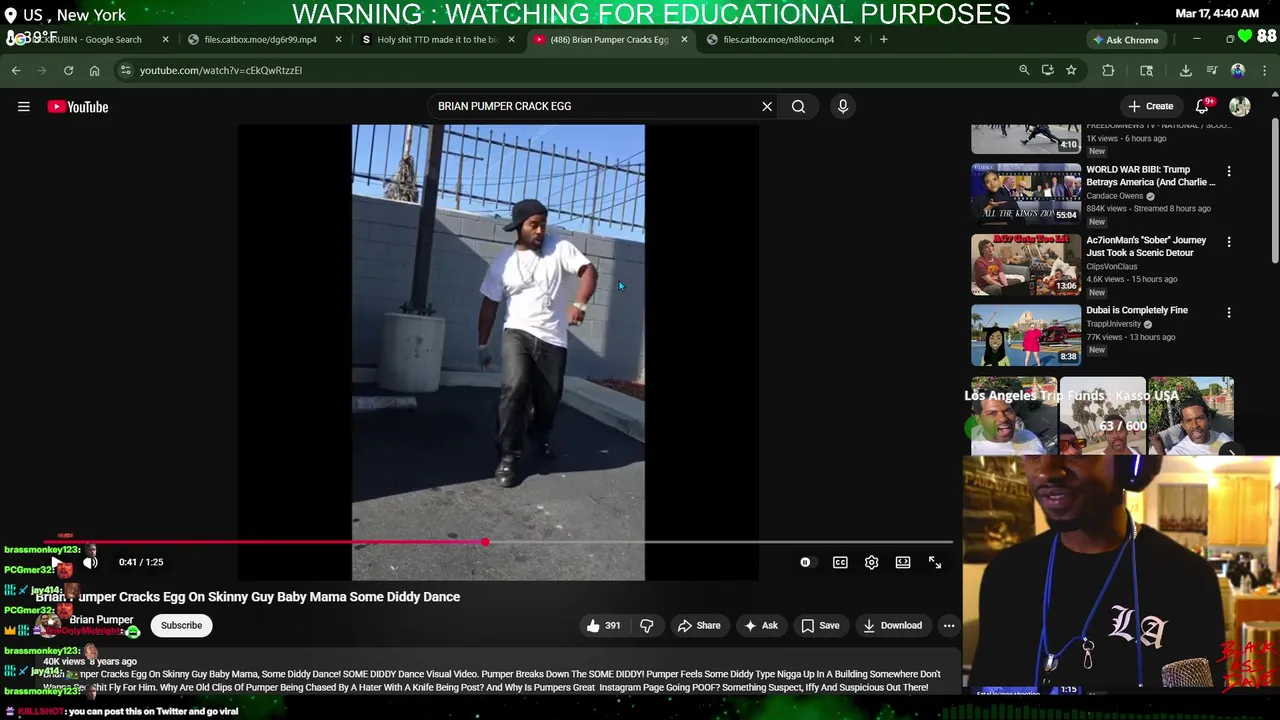Screen dimensions: 1280x720
Task: Close the dg6r99.mp4 tab
Action: coord(338,39)
